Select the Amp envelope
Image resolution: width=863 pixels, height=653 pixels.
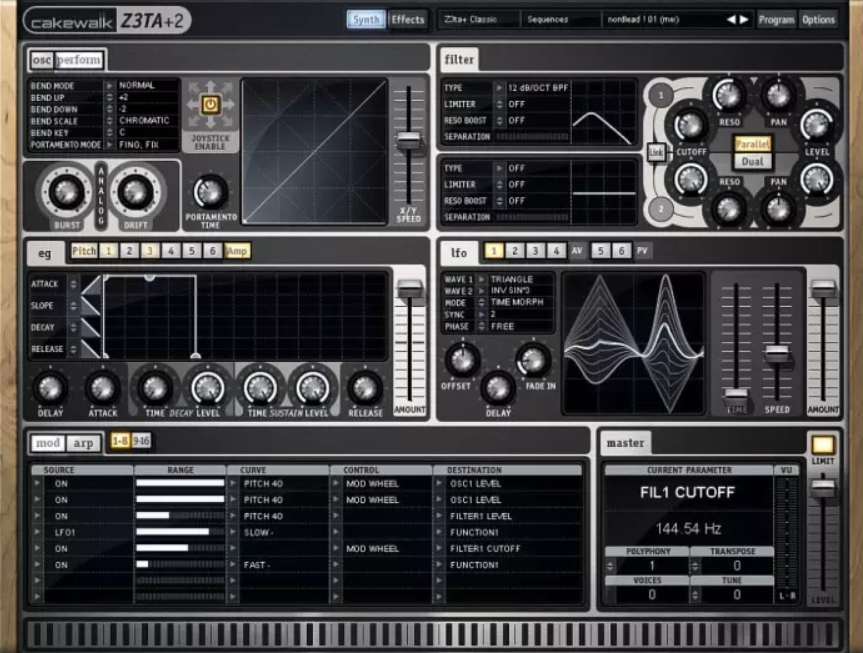237,251
